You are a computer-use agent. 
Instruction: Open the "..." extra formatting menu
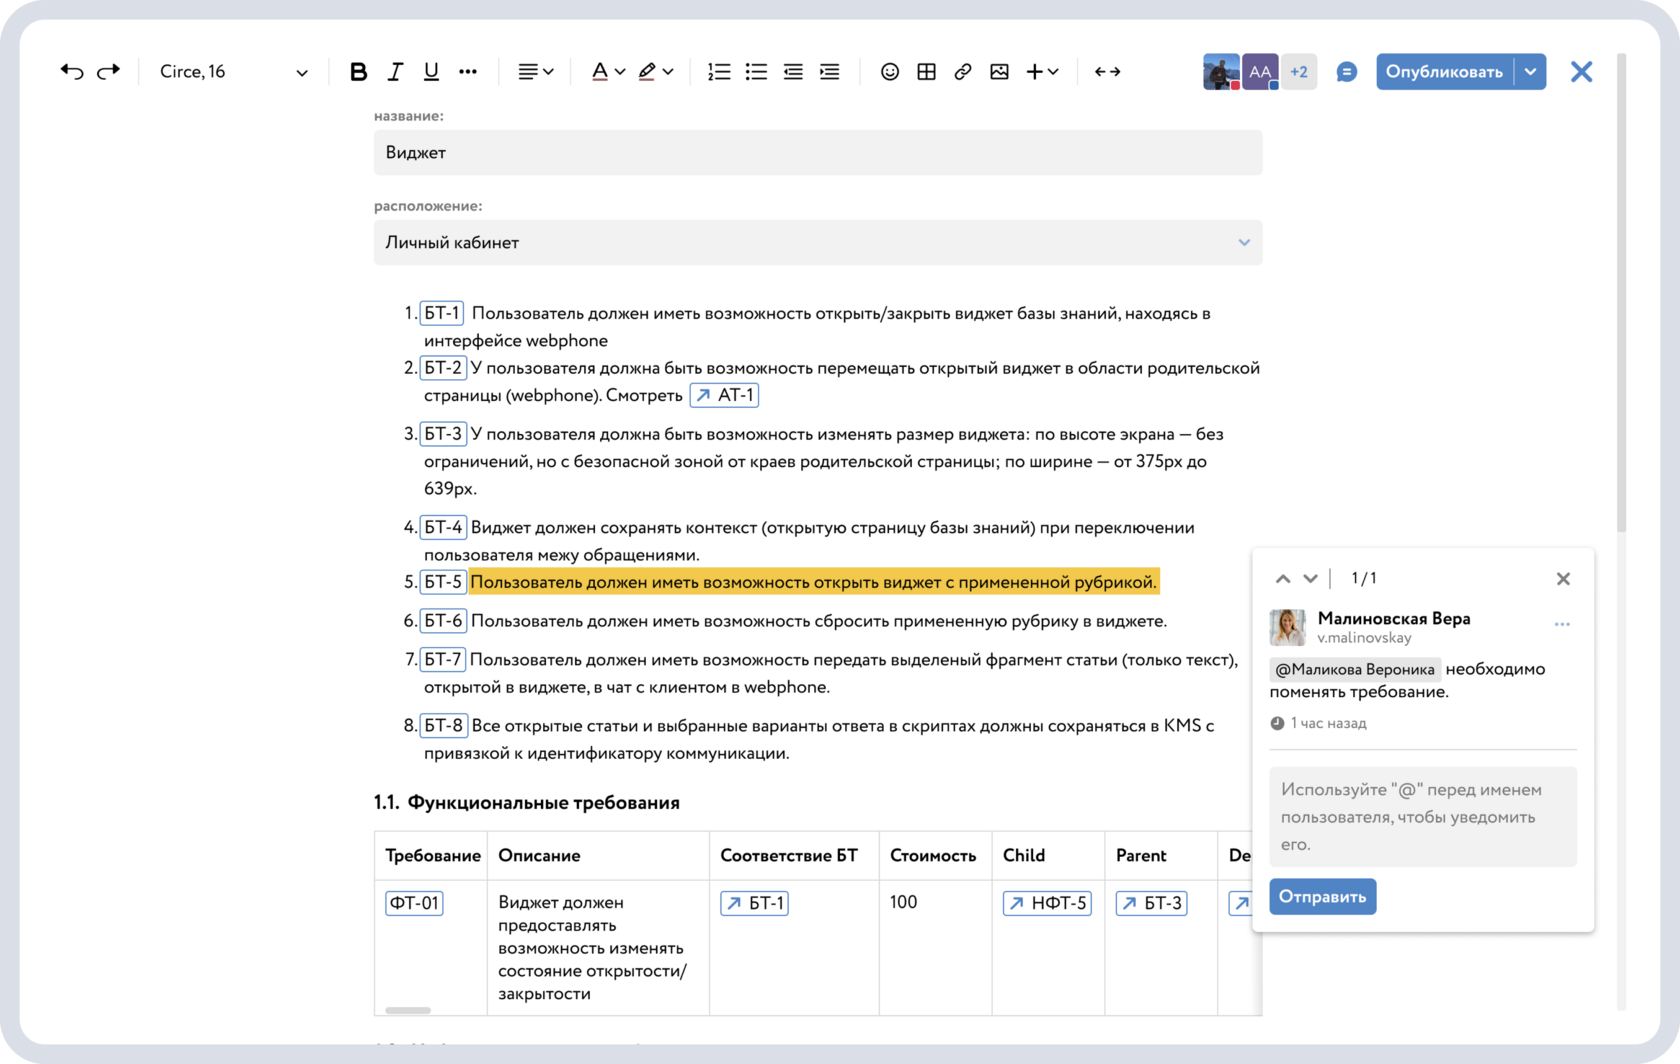pyautogui.click(x=468, y=71)
